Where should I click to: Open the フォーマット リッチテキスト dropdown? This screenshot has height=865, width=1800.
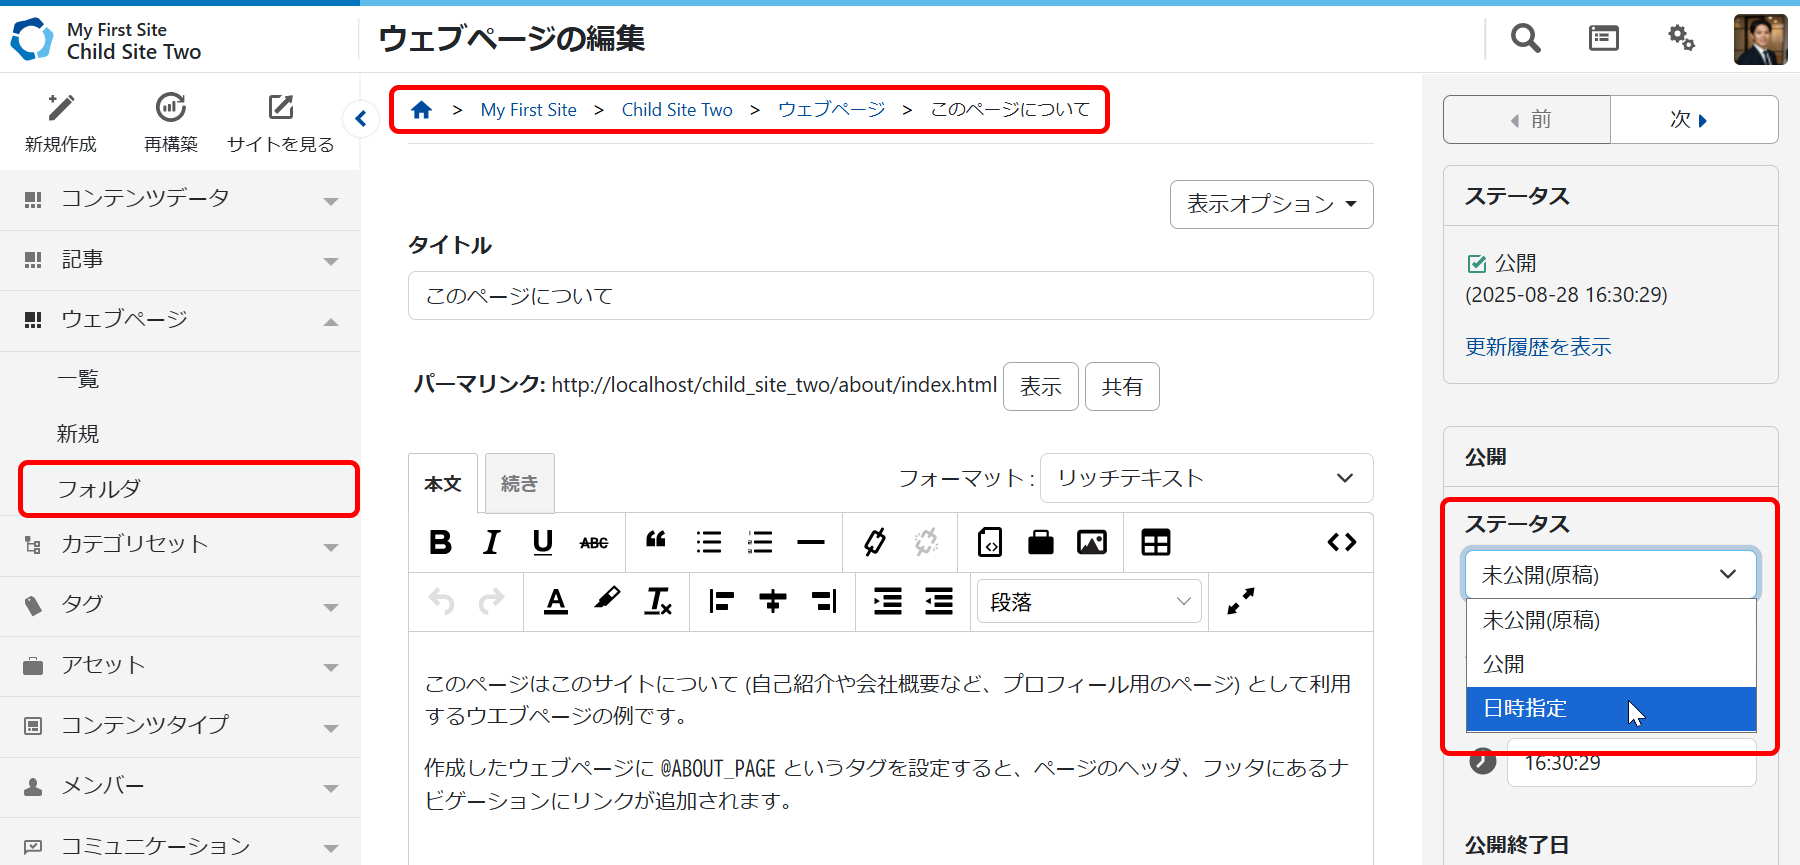1206,478
